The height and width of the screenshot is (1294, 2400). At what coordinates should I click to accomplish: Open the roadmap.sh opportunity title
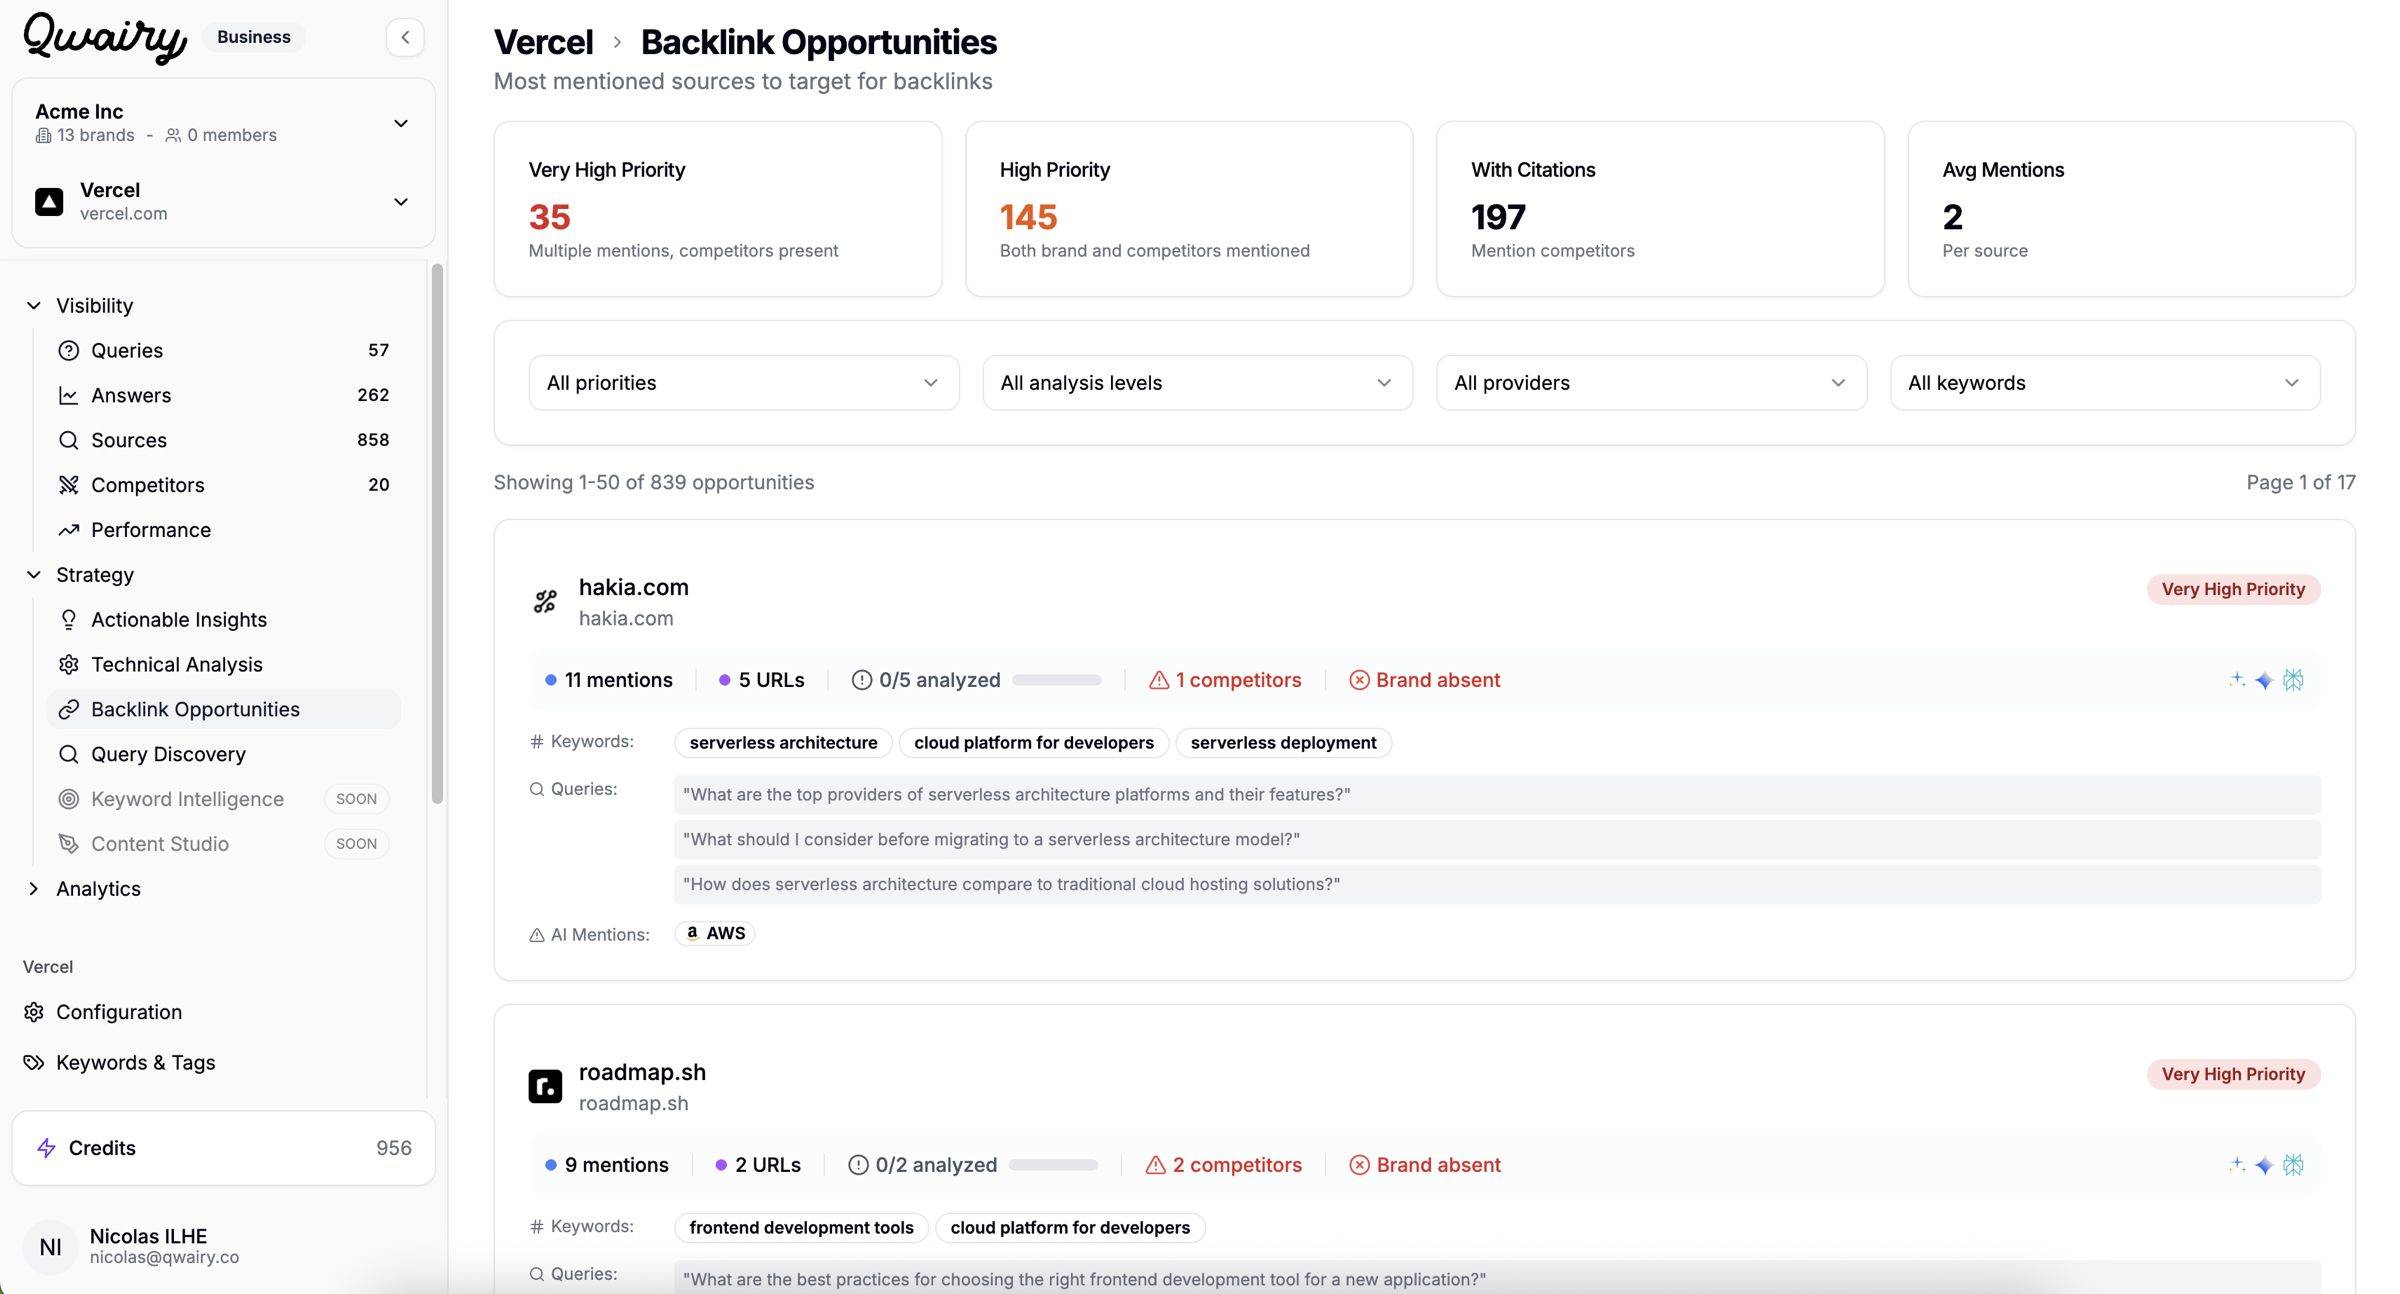pyautogui.click(x=642, y=1072)
